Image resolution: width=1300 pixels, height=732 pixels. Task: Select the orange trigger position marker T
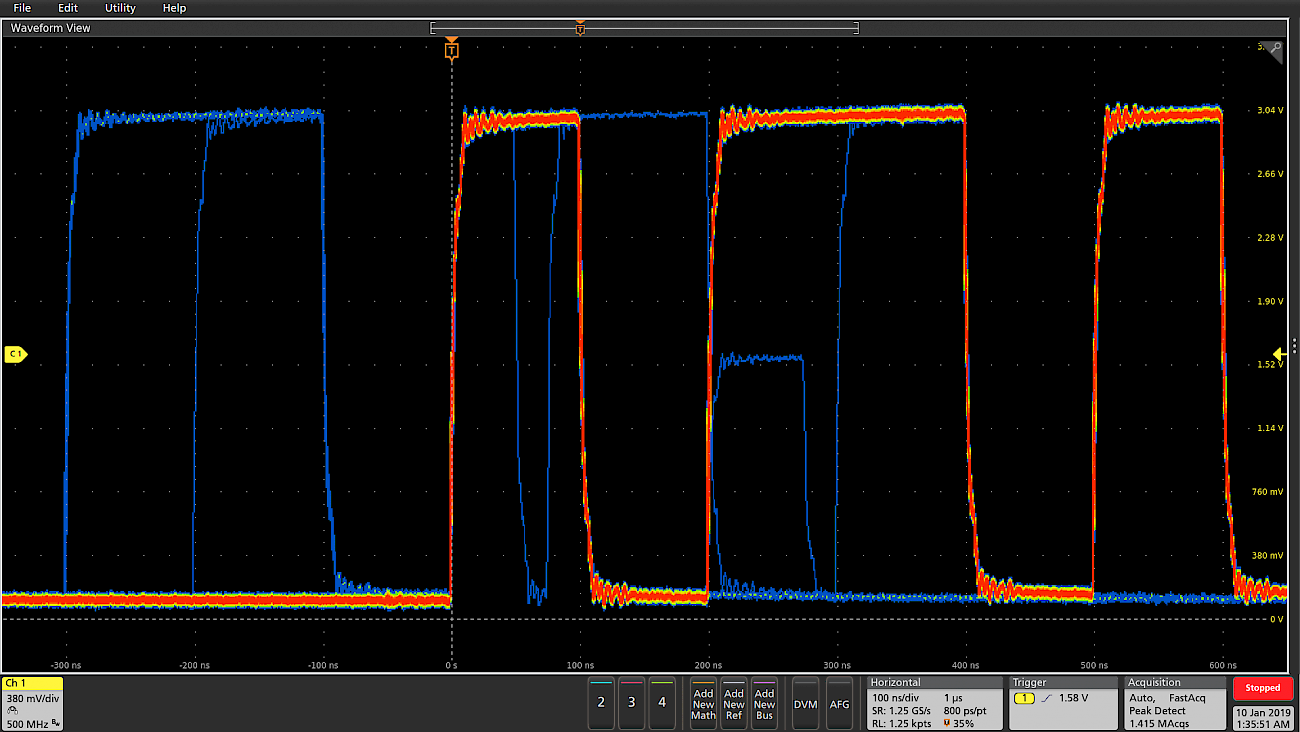(452, 50)
